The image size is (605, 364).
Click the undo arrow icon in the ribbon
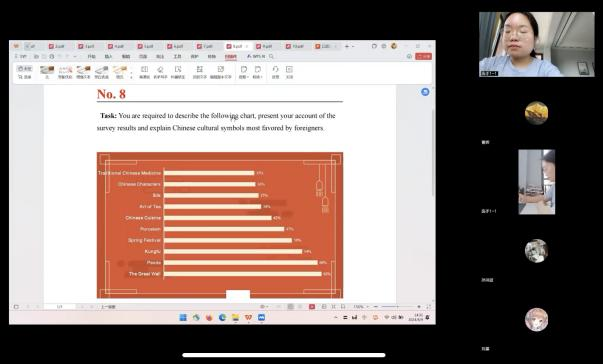pos(275,72)
